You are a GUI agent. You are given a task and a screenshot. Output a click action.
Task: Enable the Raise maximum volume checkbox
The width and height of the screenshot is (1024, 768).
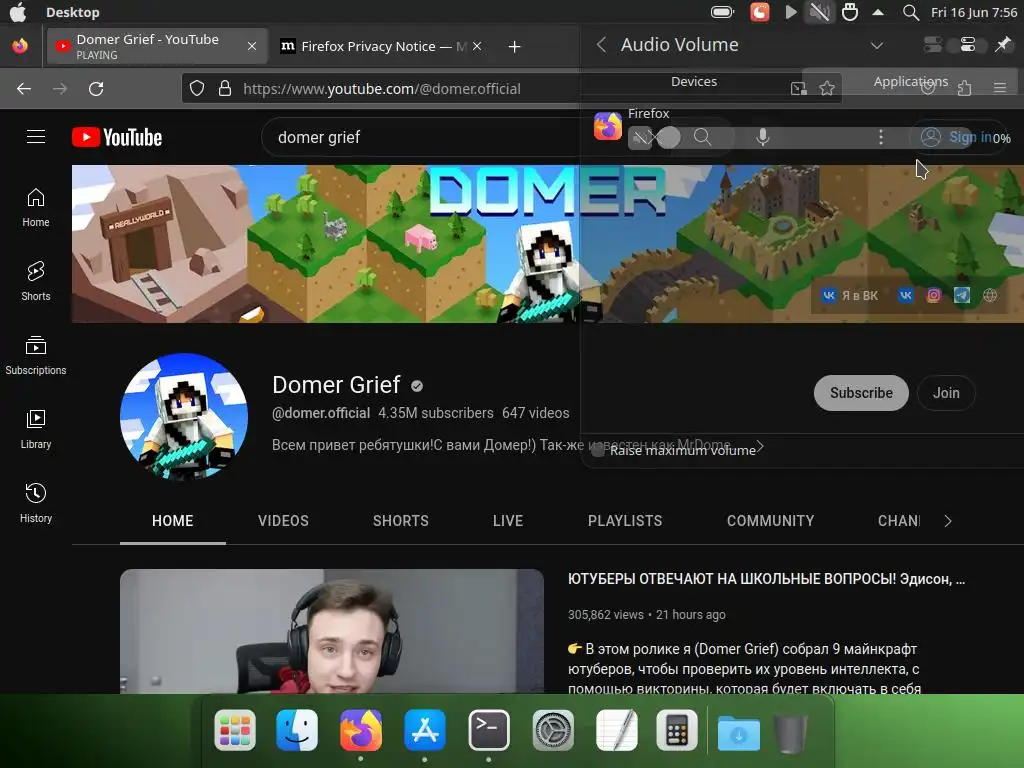597,451
